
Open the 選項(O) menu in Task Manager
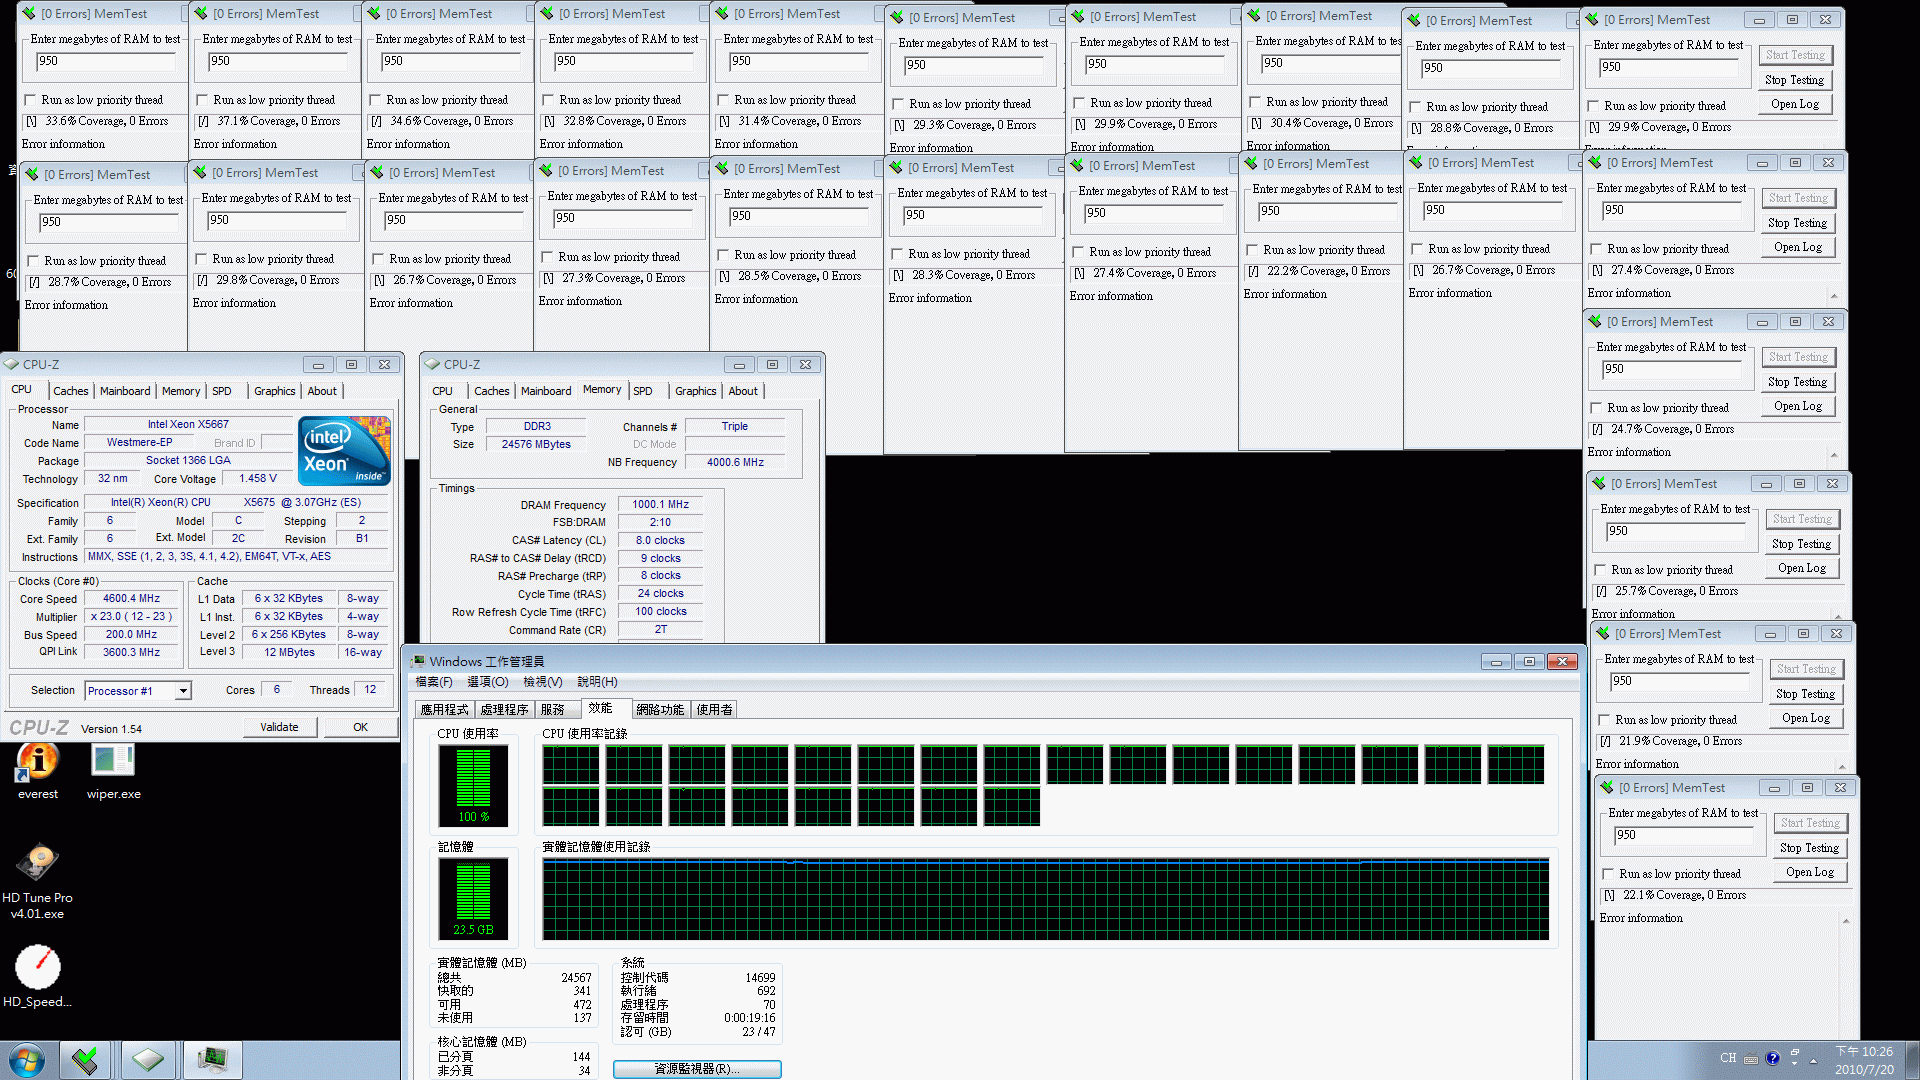point(488,682)
